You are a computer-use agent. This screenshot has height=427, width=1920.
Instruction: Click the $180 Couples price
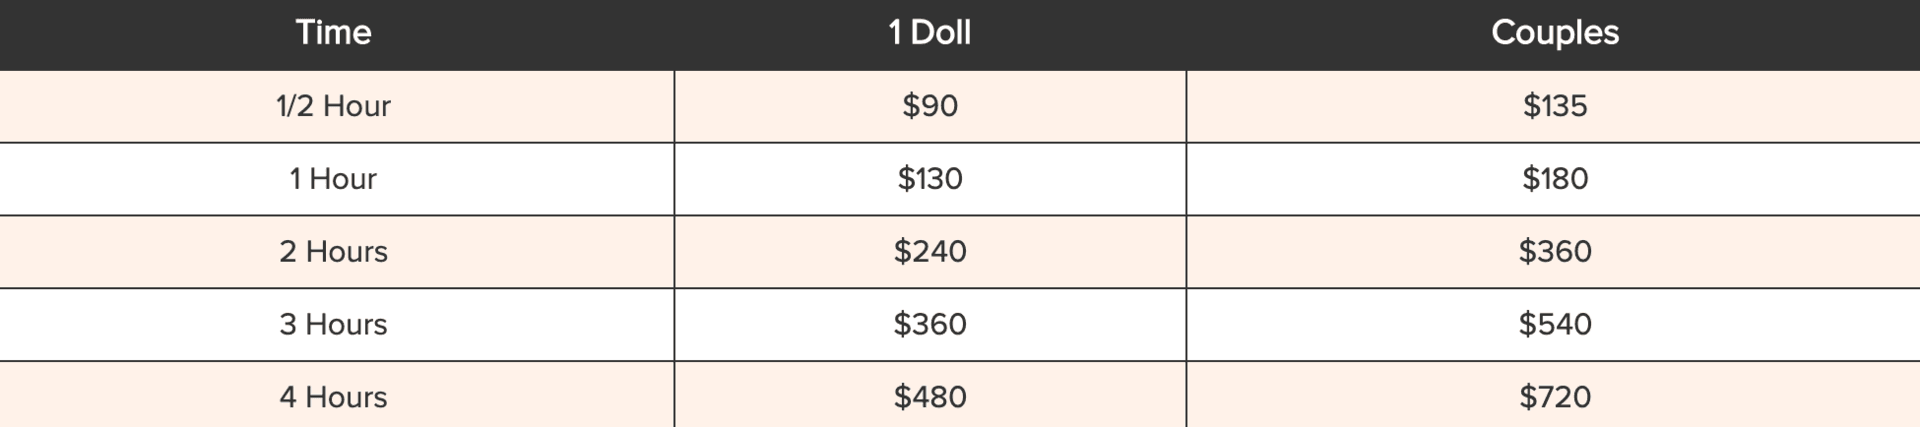(1555, 179)
